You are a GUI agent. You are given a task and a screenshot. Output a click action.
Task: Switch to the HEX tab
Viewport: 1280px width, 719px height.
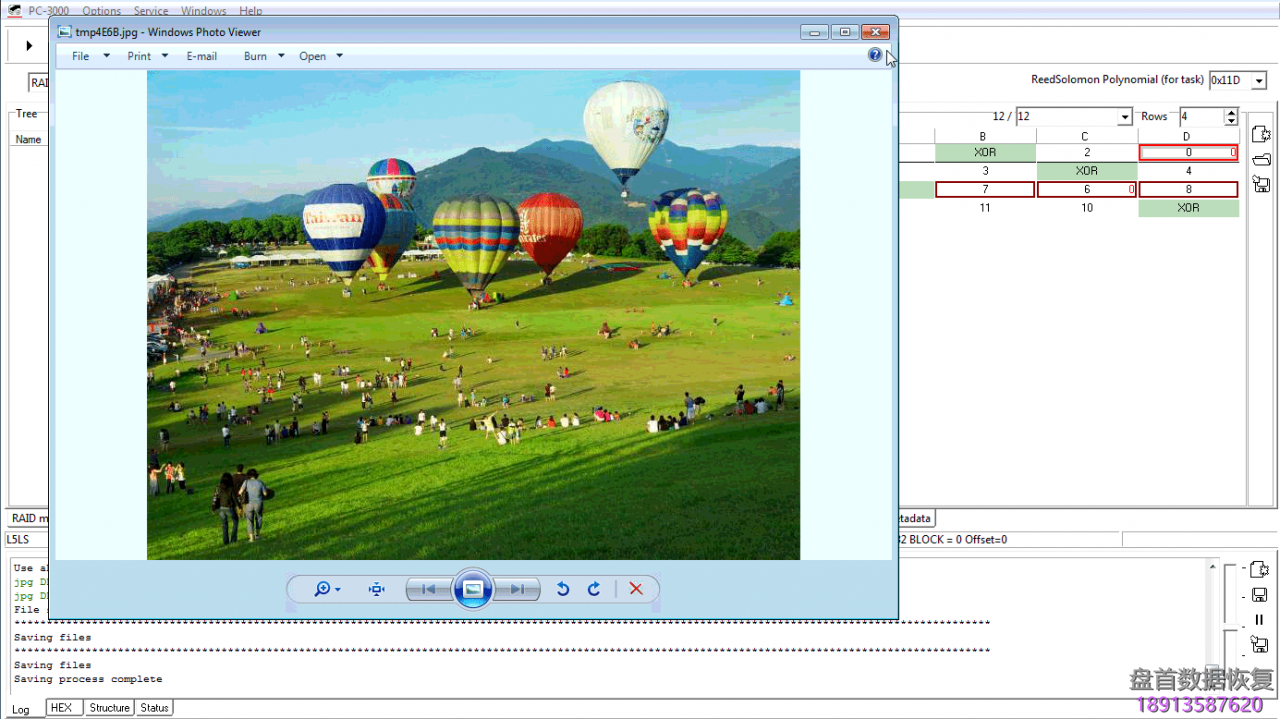(62, 708)
